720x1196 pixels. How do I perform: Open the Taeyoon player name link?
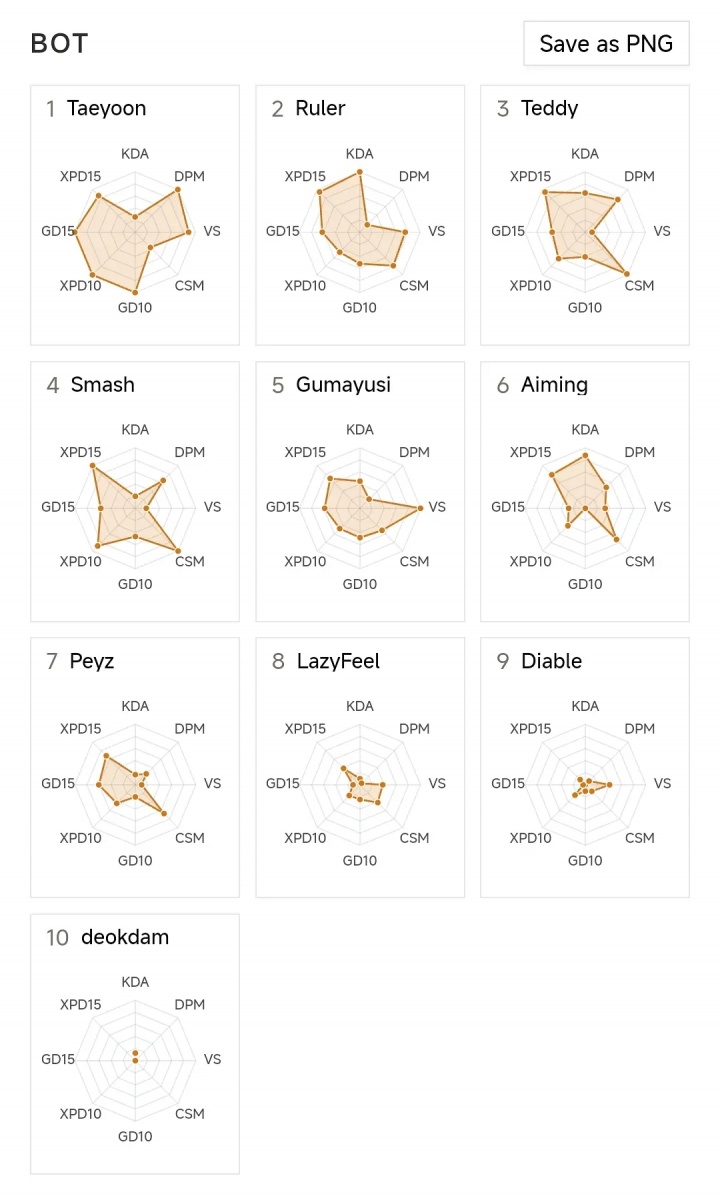pyautogui.click(x=106, y=109)
